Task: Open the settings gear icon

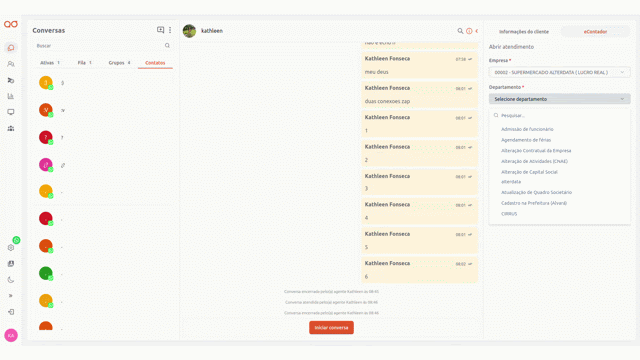Action: tap(11, 248)
